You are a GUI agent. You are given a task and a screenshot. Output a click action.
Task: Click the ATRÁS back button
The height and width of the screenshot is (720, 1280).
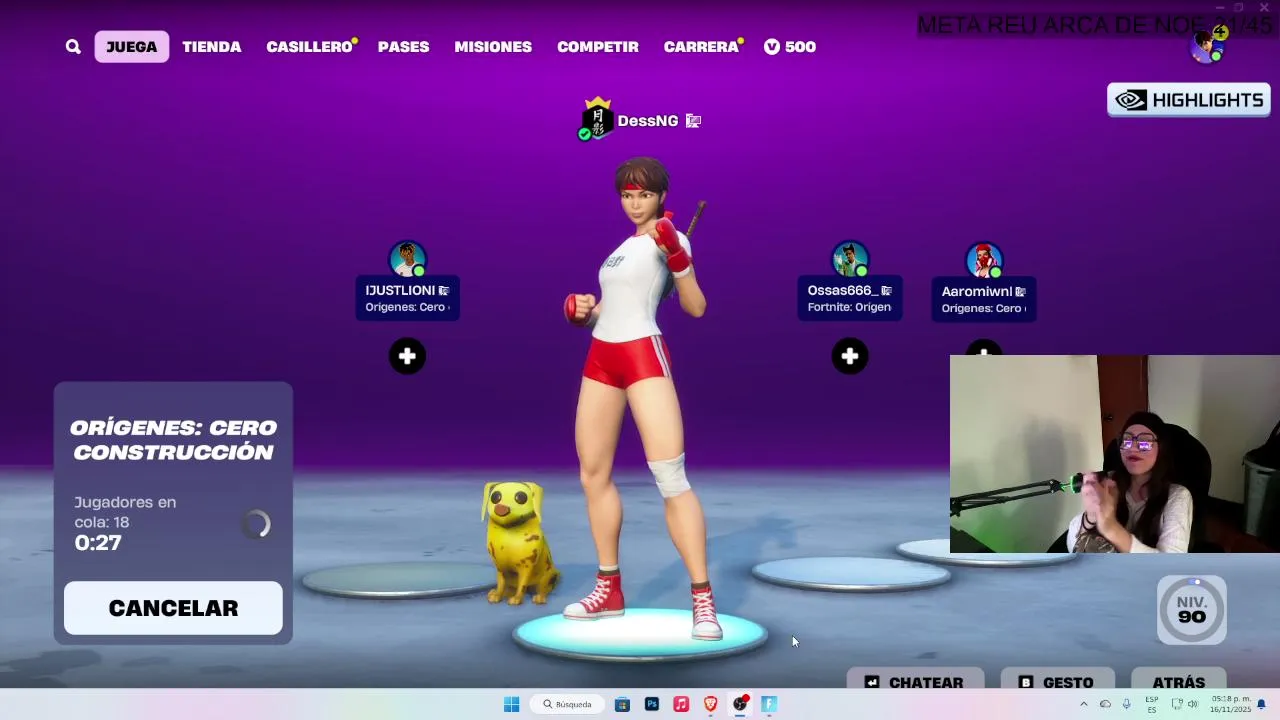[x=1178, y=681]
